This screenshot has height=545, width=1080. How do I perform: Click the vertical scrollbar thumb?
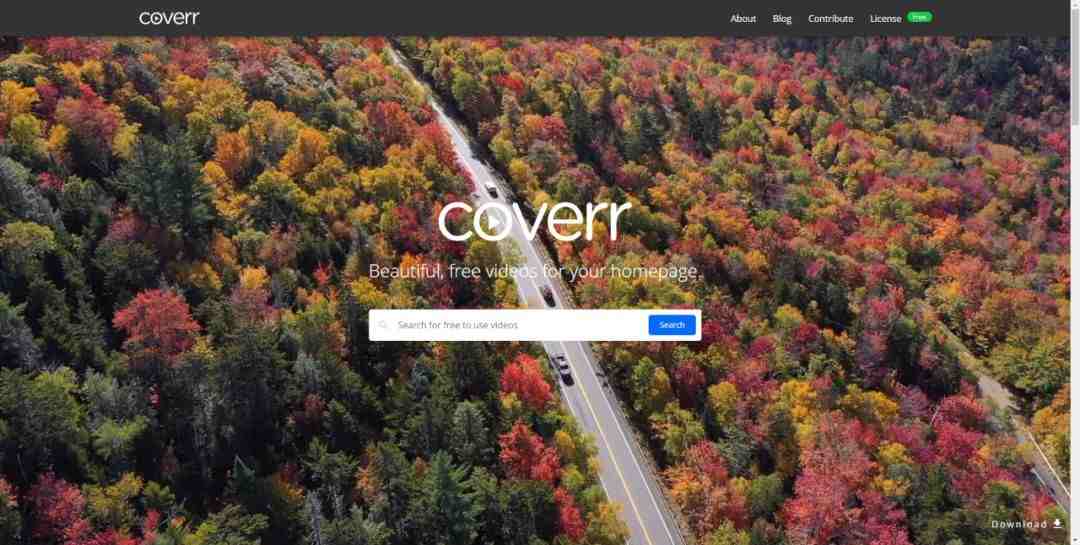(1074, 68)
